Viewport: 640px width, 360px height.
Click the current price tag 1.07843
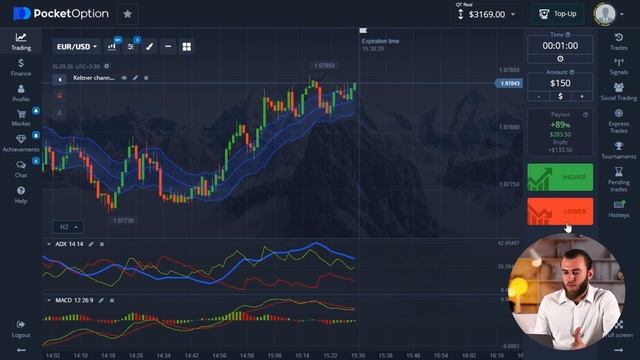[509, 83]
